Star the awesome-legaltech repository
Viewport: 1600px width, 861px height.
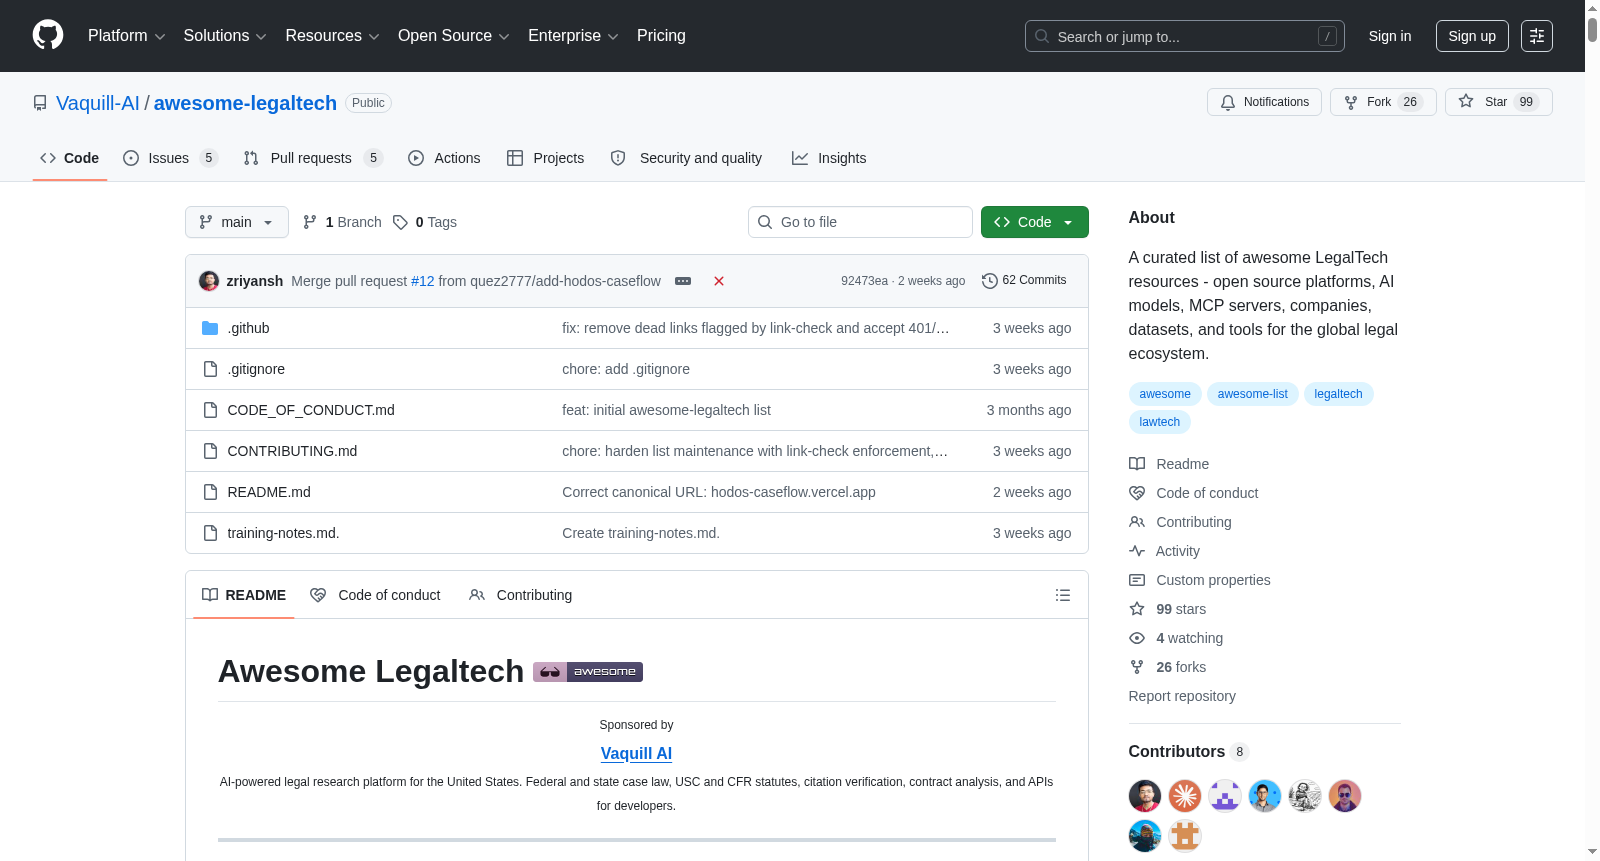(x=1498, y=102)
